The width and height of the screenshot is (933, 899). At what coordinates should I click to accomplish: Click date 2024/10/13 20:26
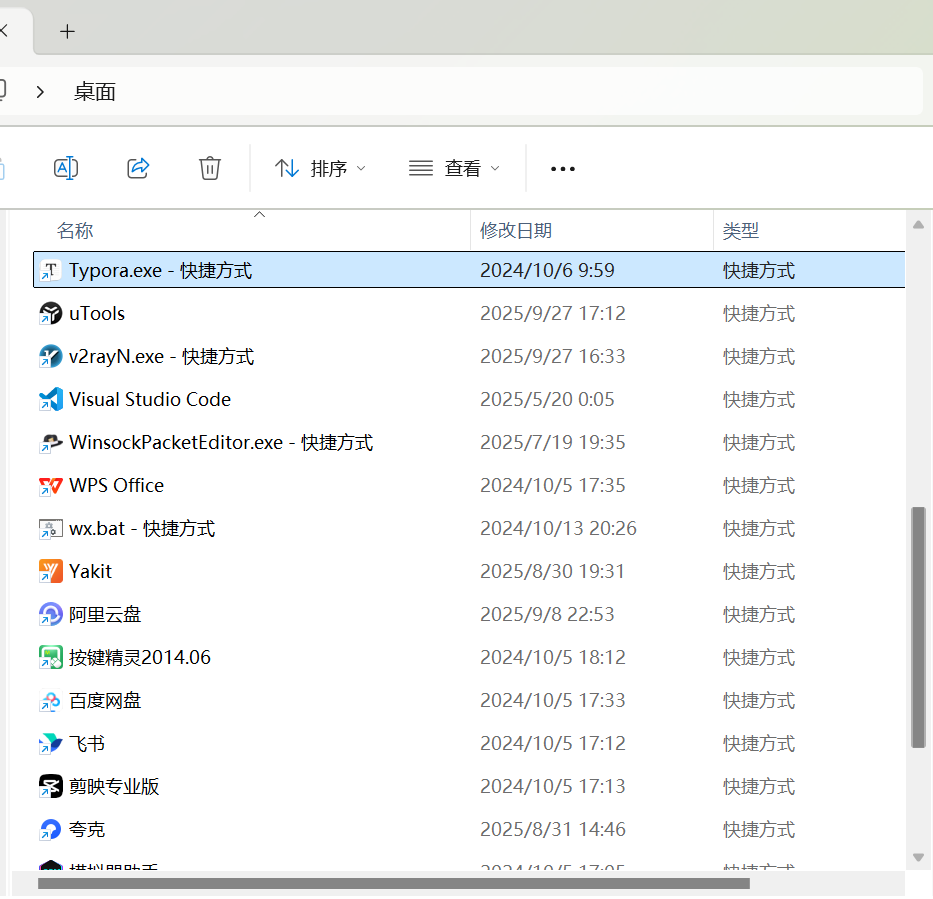(x=558, y=528)
